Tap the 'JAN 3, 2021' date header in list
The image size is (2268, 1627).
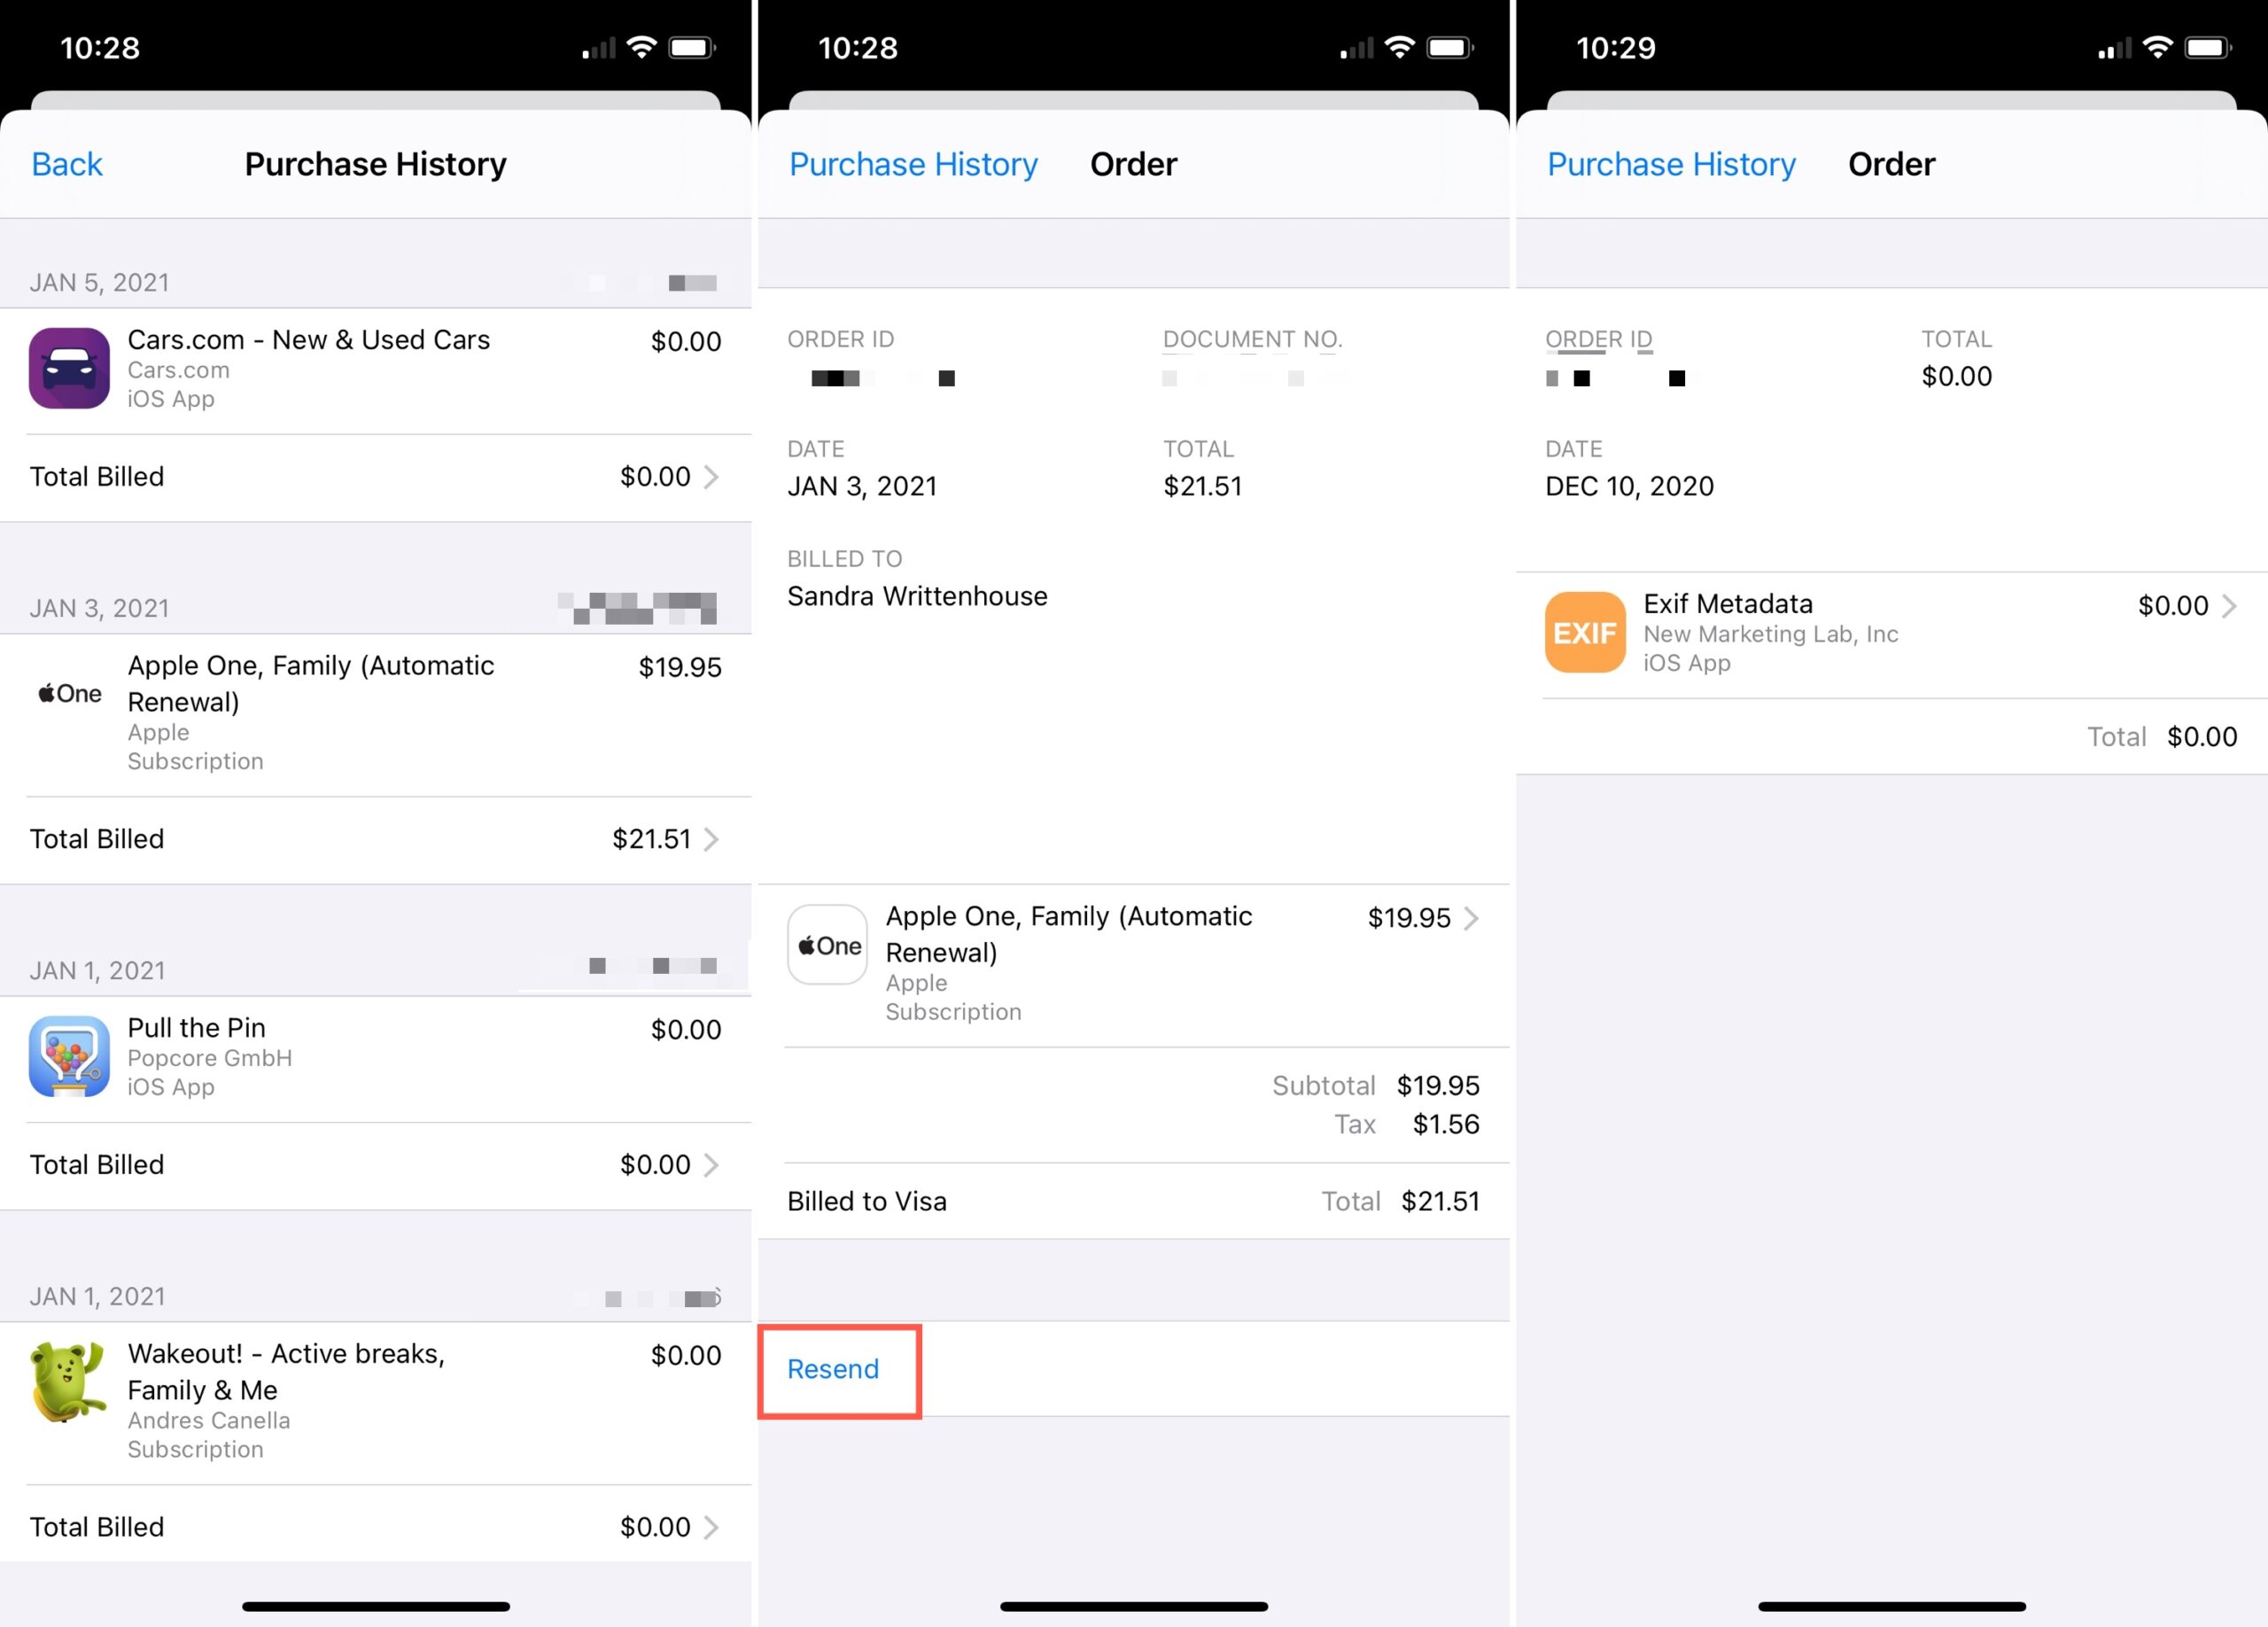point(99,609)
